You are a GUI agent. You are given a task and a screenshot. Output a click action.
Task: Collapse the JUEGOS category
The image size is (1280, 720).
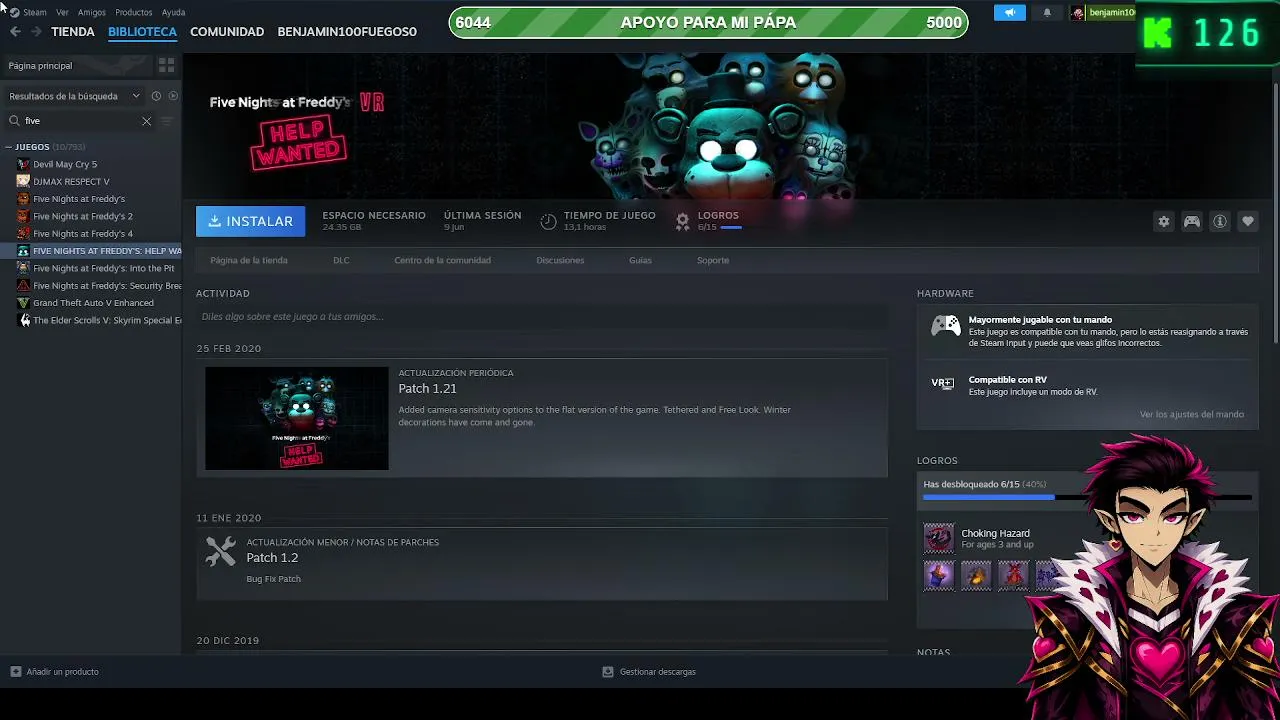[9, 147]
